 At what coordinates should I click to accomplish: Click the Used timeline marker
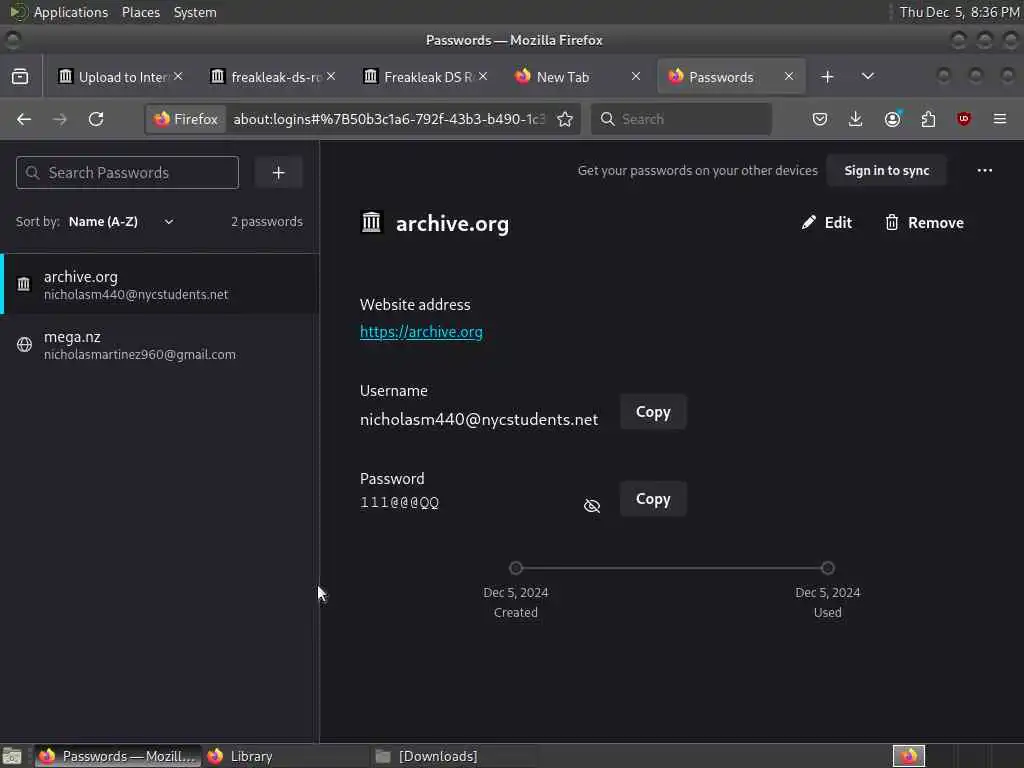[827, 568]
